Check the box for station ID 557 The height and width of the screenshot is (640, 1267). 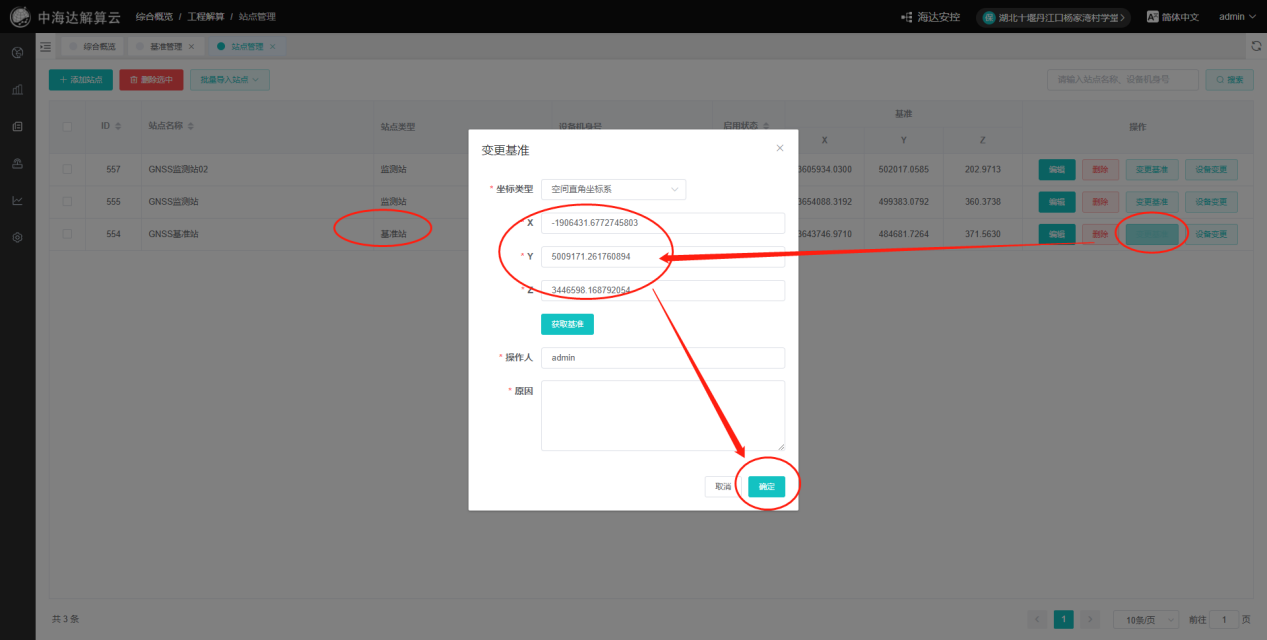click(x=67, y=170)
